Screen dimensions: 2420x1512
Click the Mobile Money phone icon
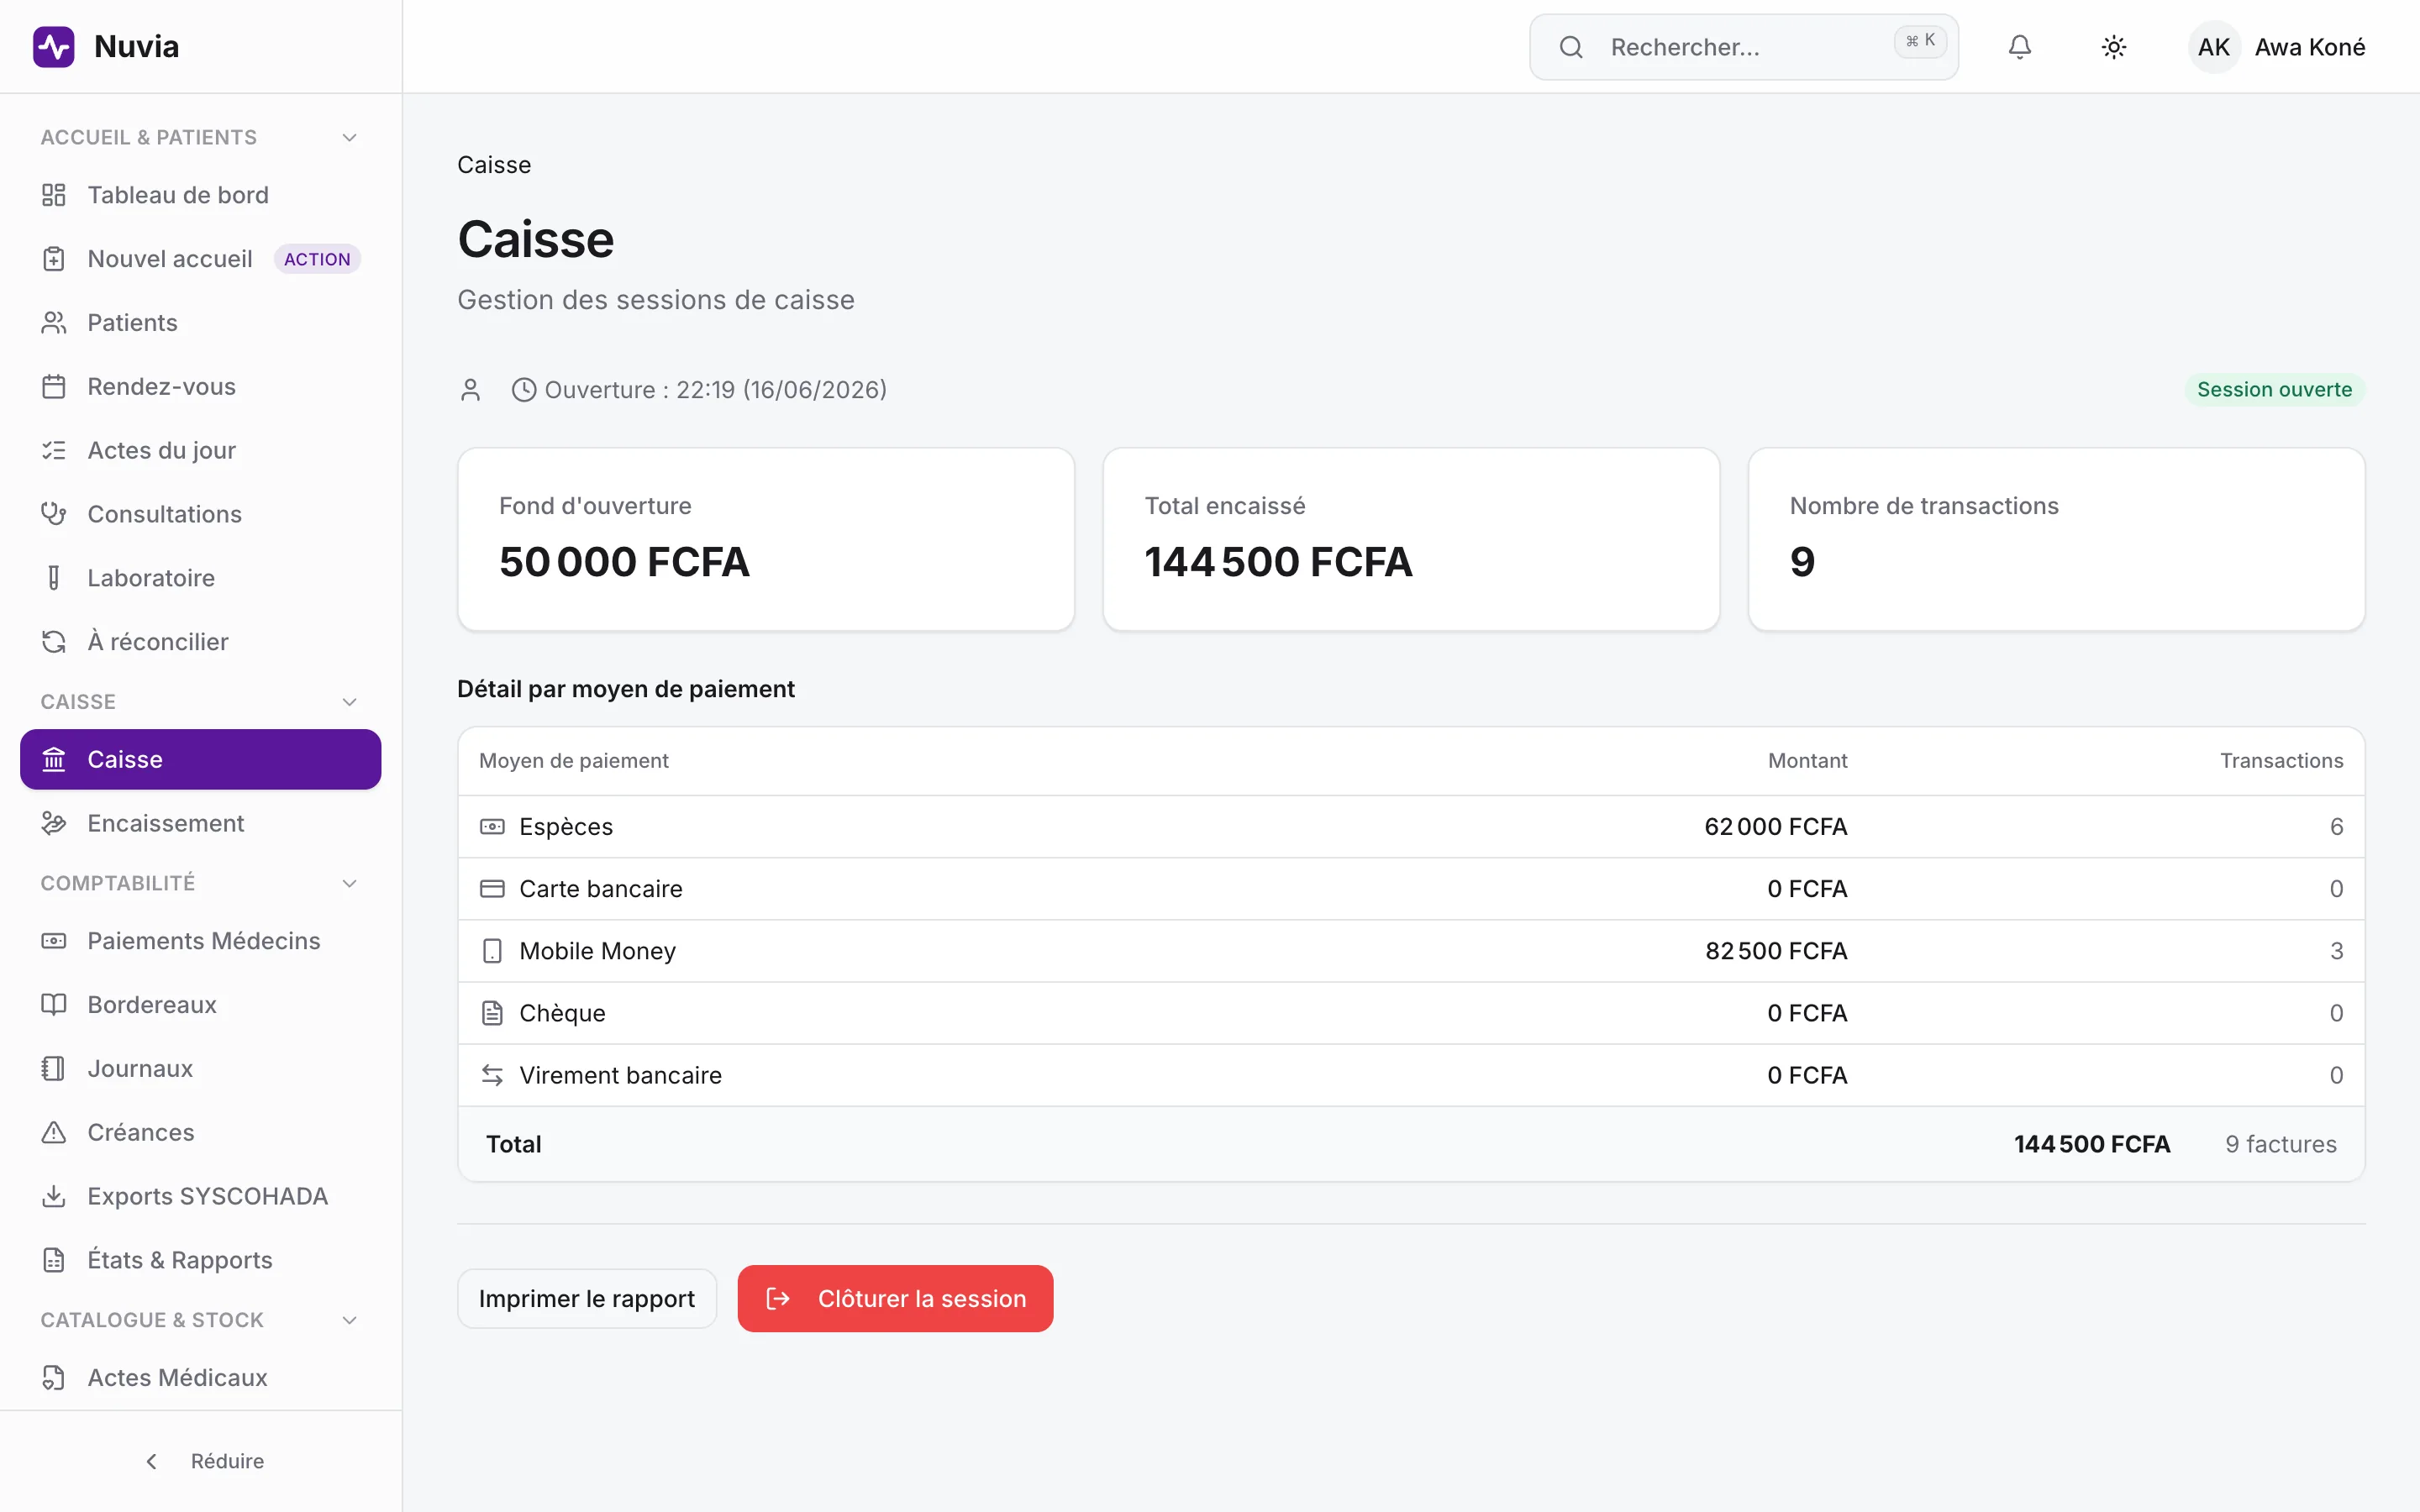point(492,951)
